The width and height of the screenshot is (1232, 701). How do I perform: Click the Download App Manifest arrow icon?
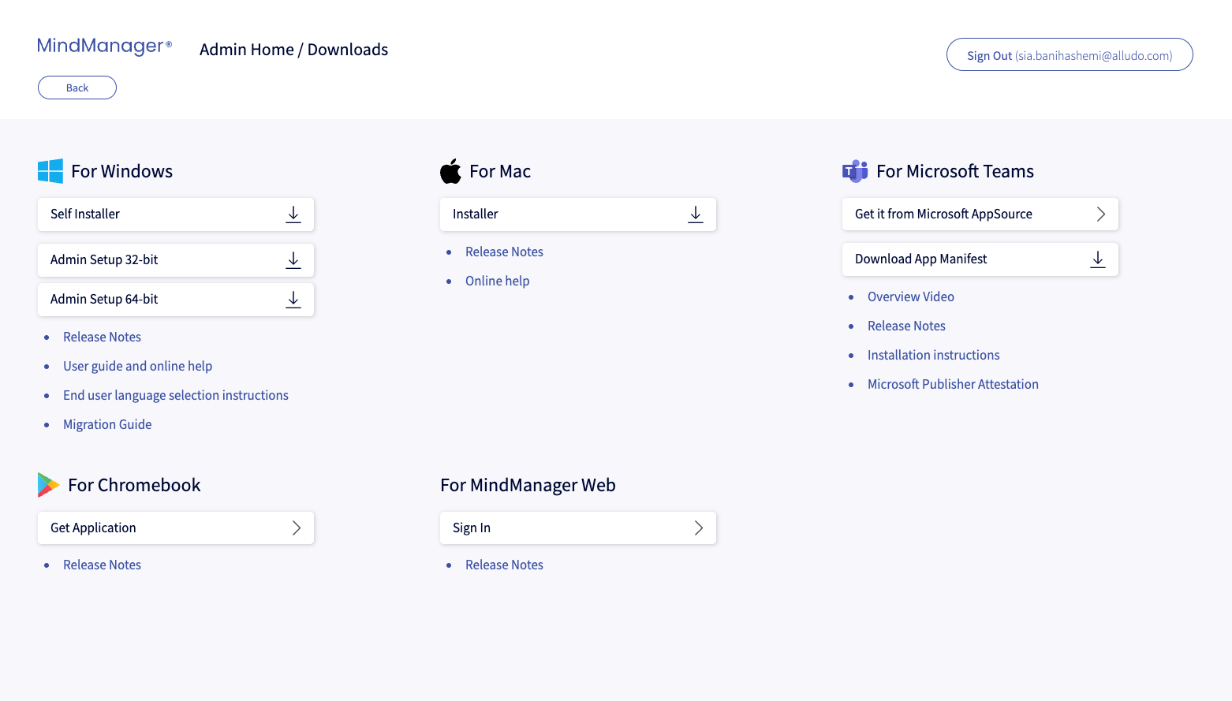(x=1097, y=259)
